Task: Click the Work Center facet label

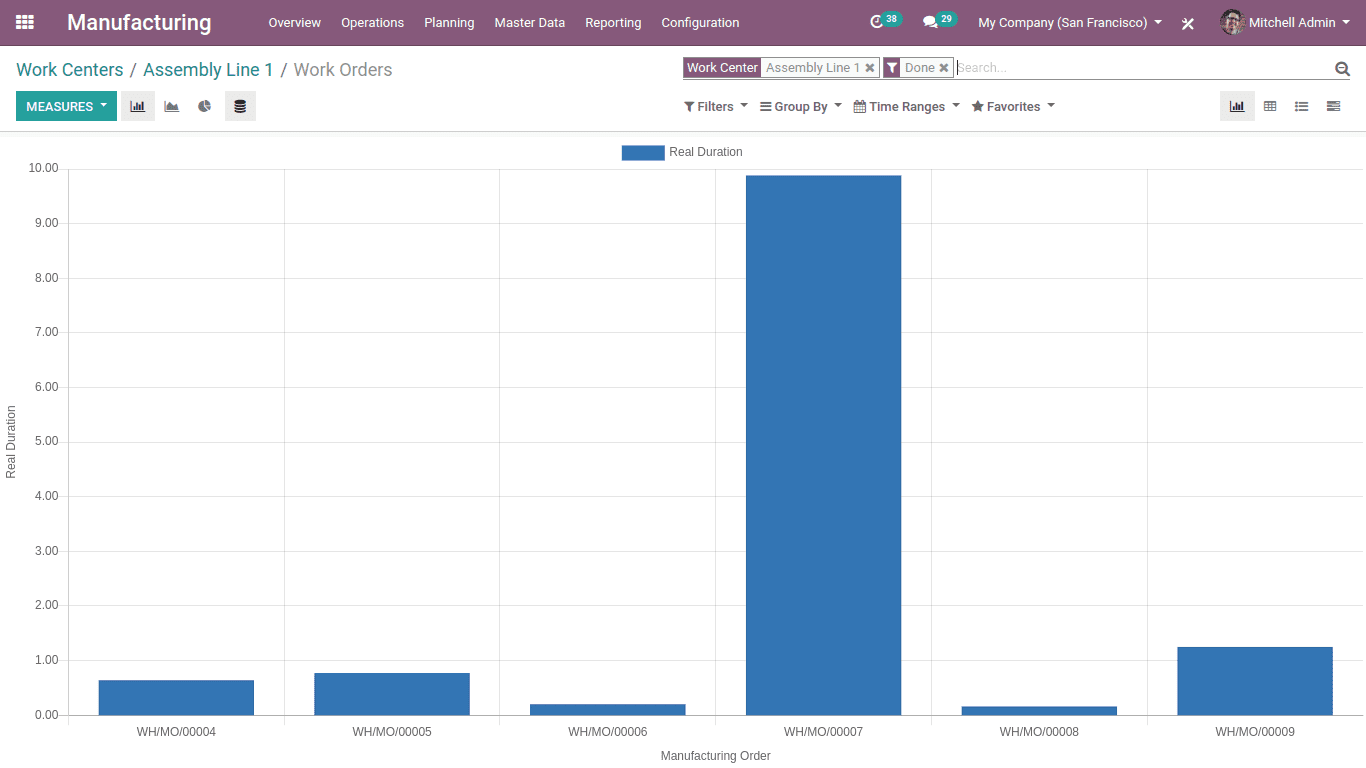Action: tap(722, 68)
